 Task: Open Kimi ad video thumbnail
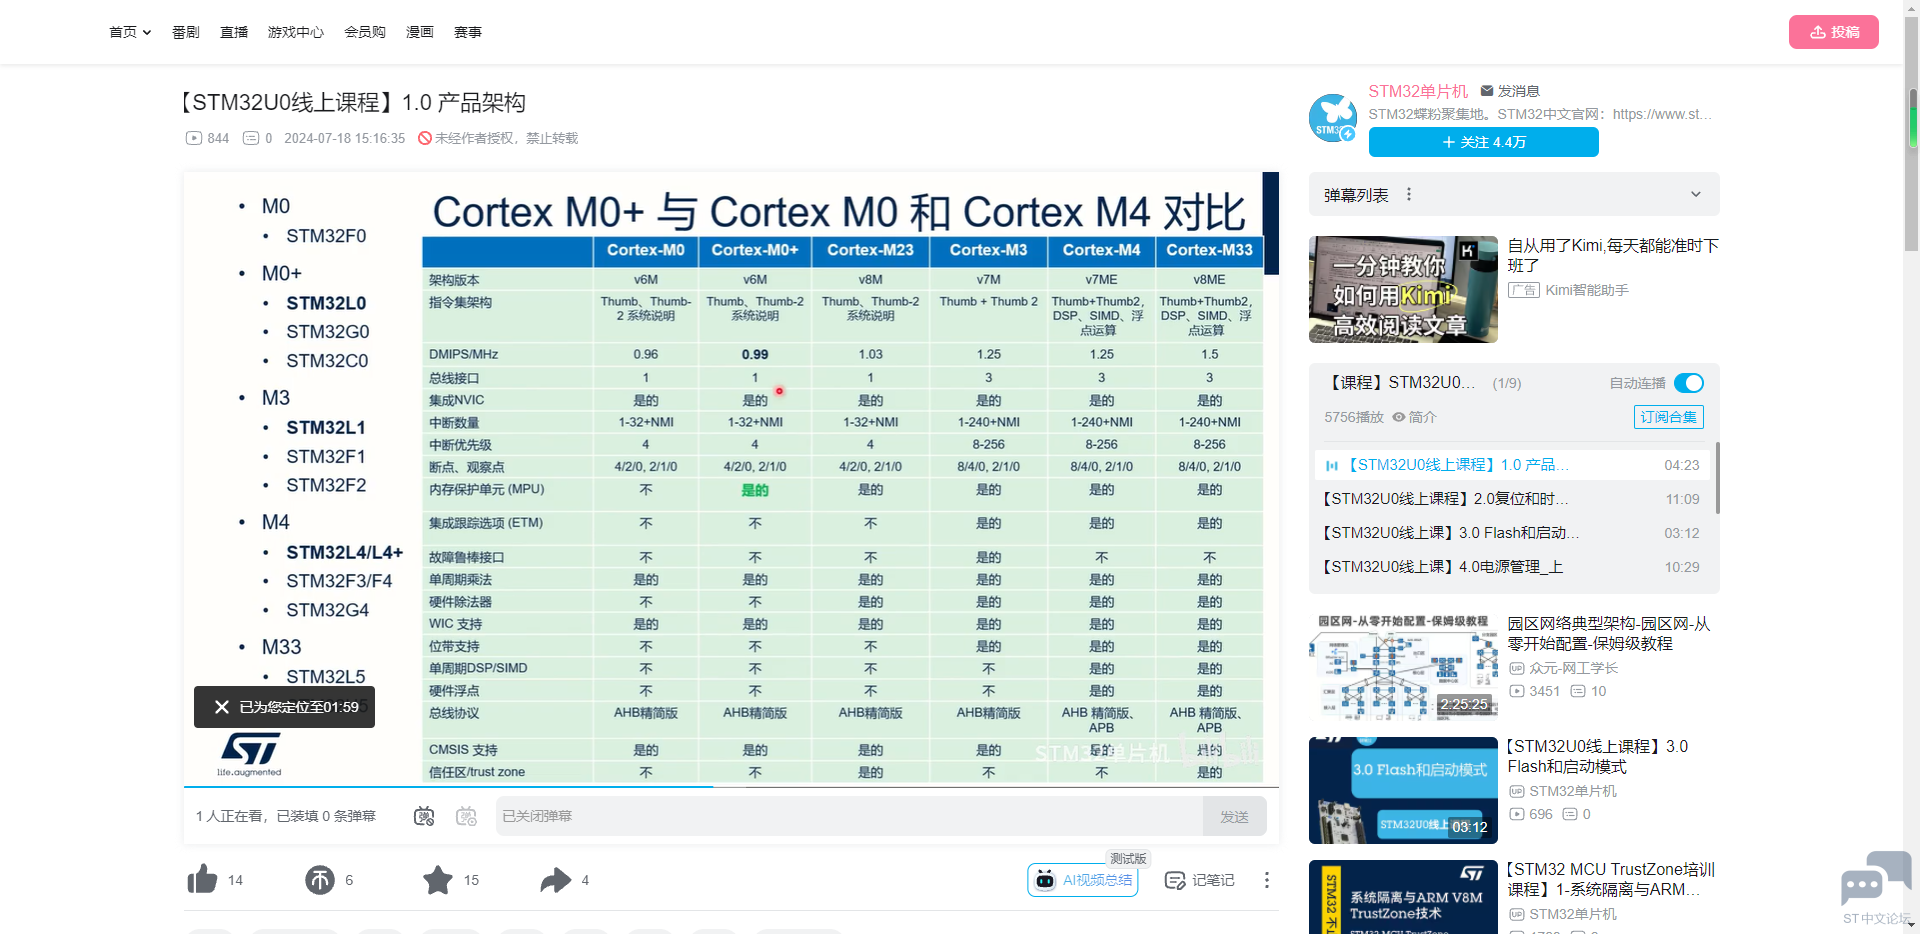coord(1403,290)
